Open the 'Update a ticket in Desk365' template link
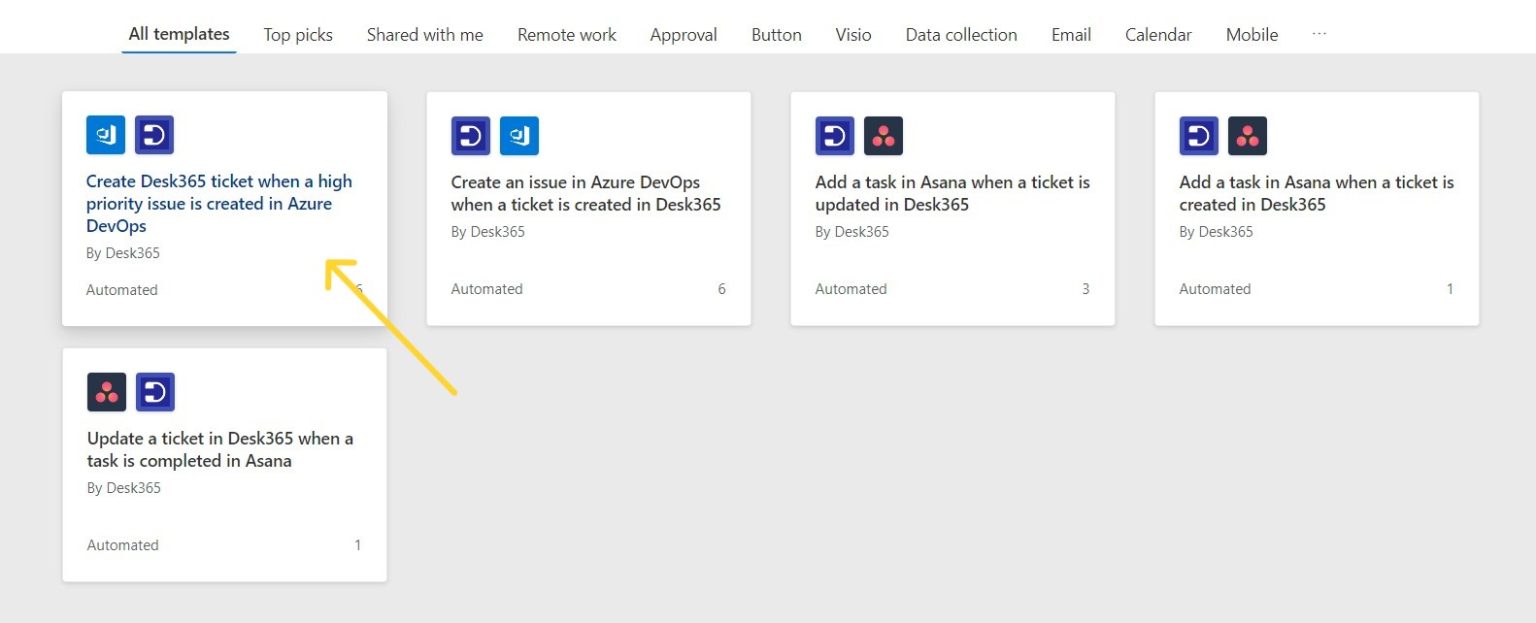The height and width of the screenshot is (623, 1536). (x=220, y=449)
